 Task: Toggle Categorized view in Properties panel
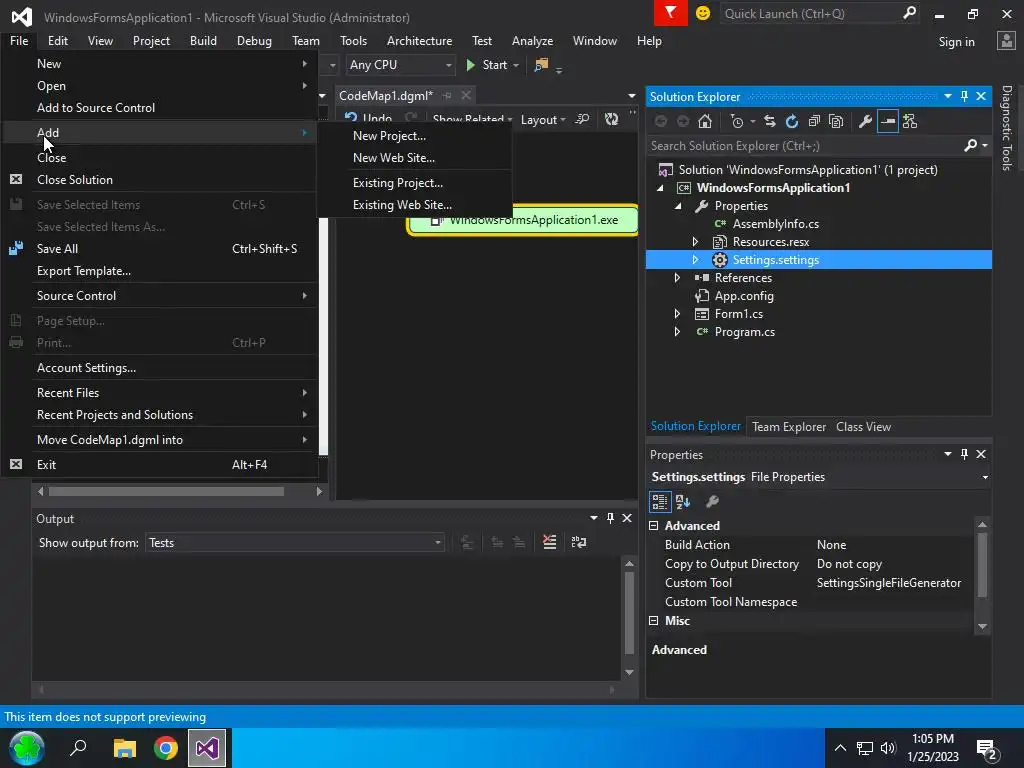(x=660, y=502)
